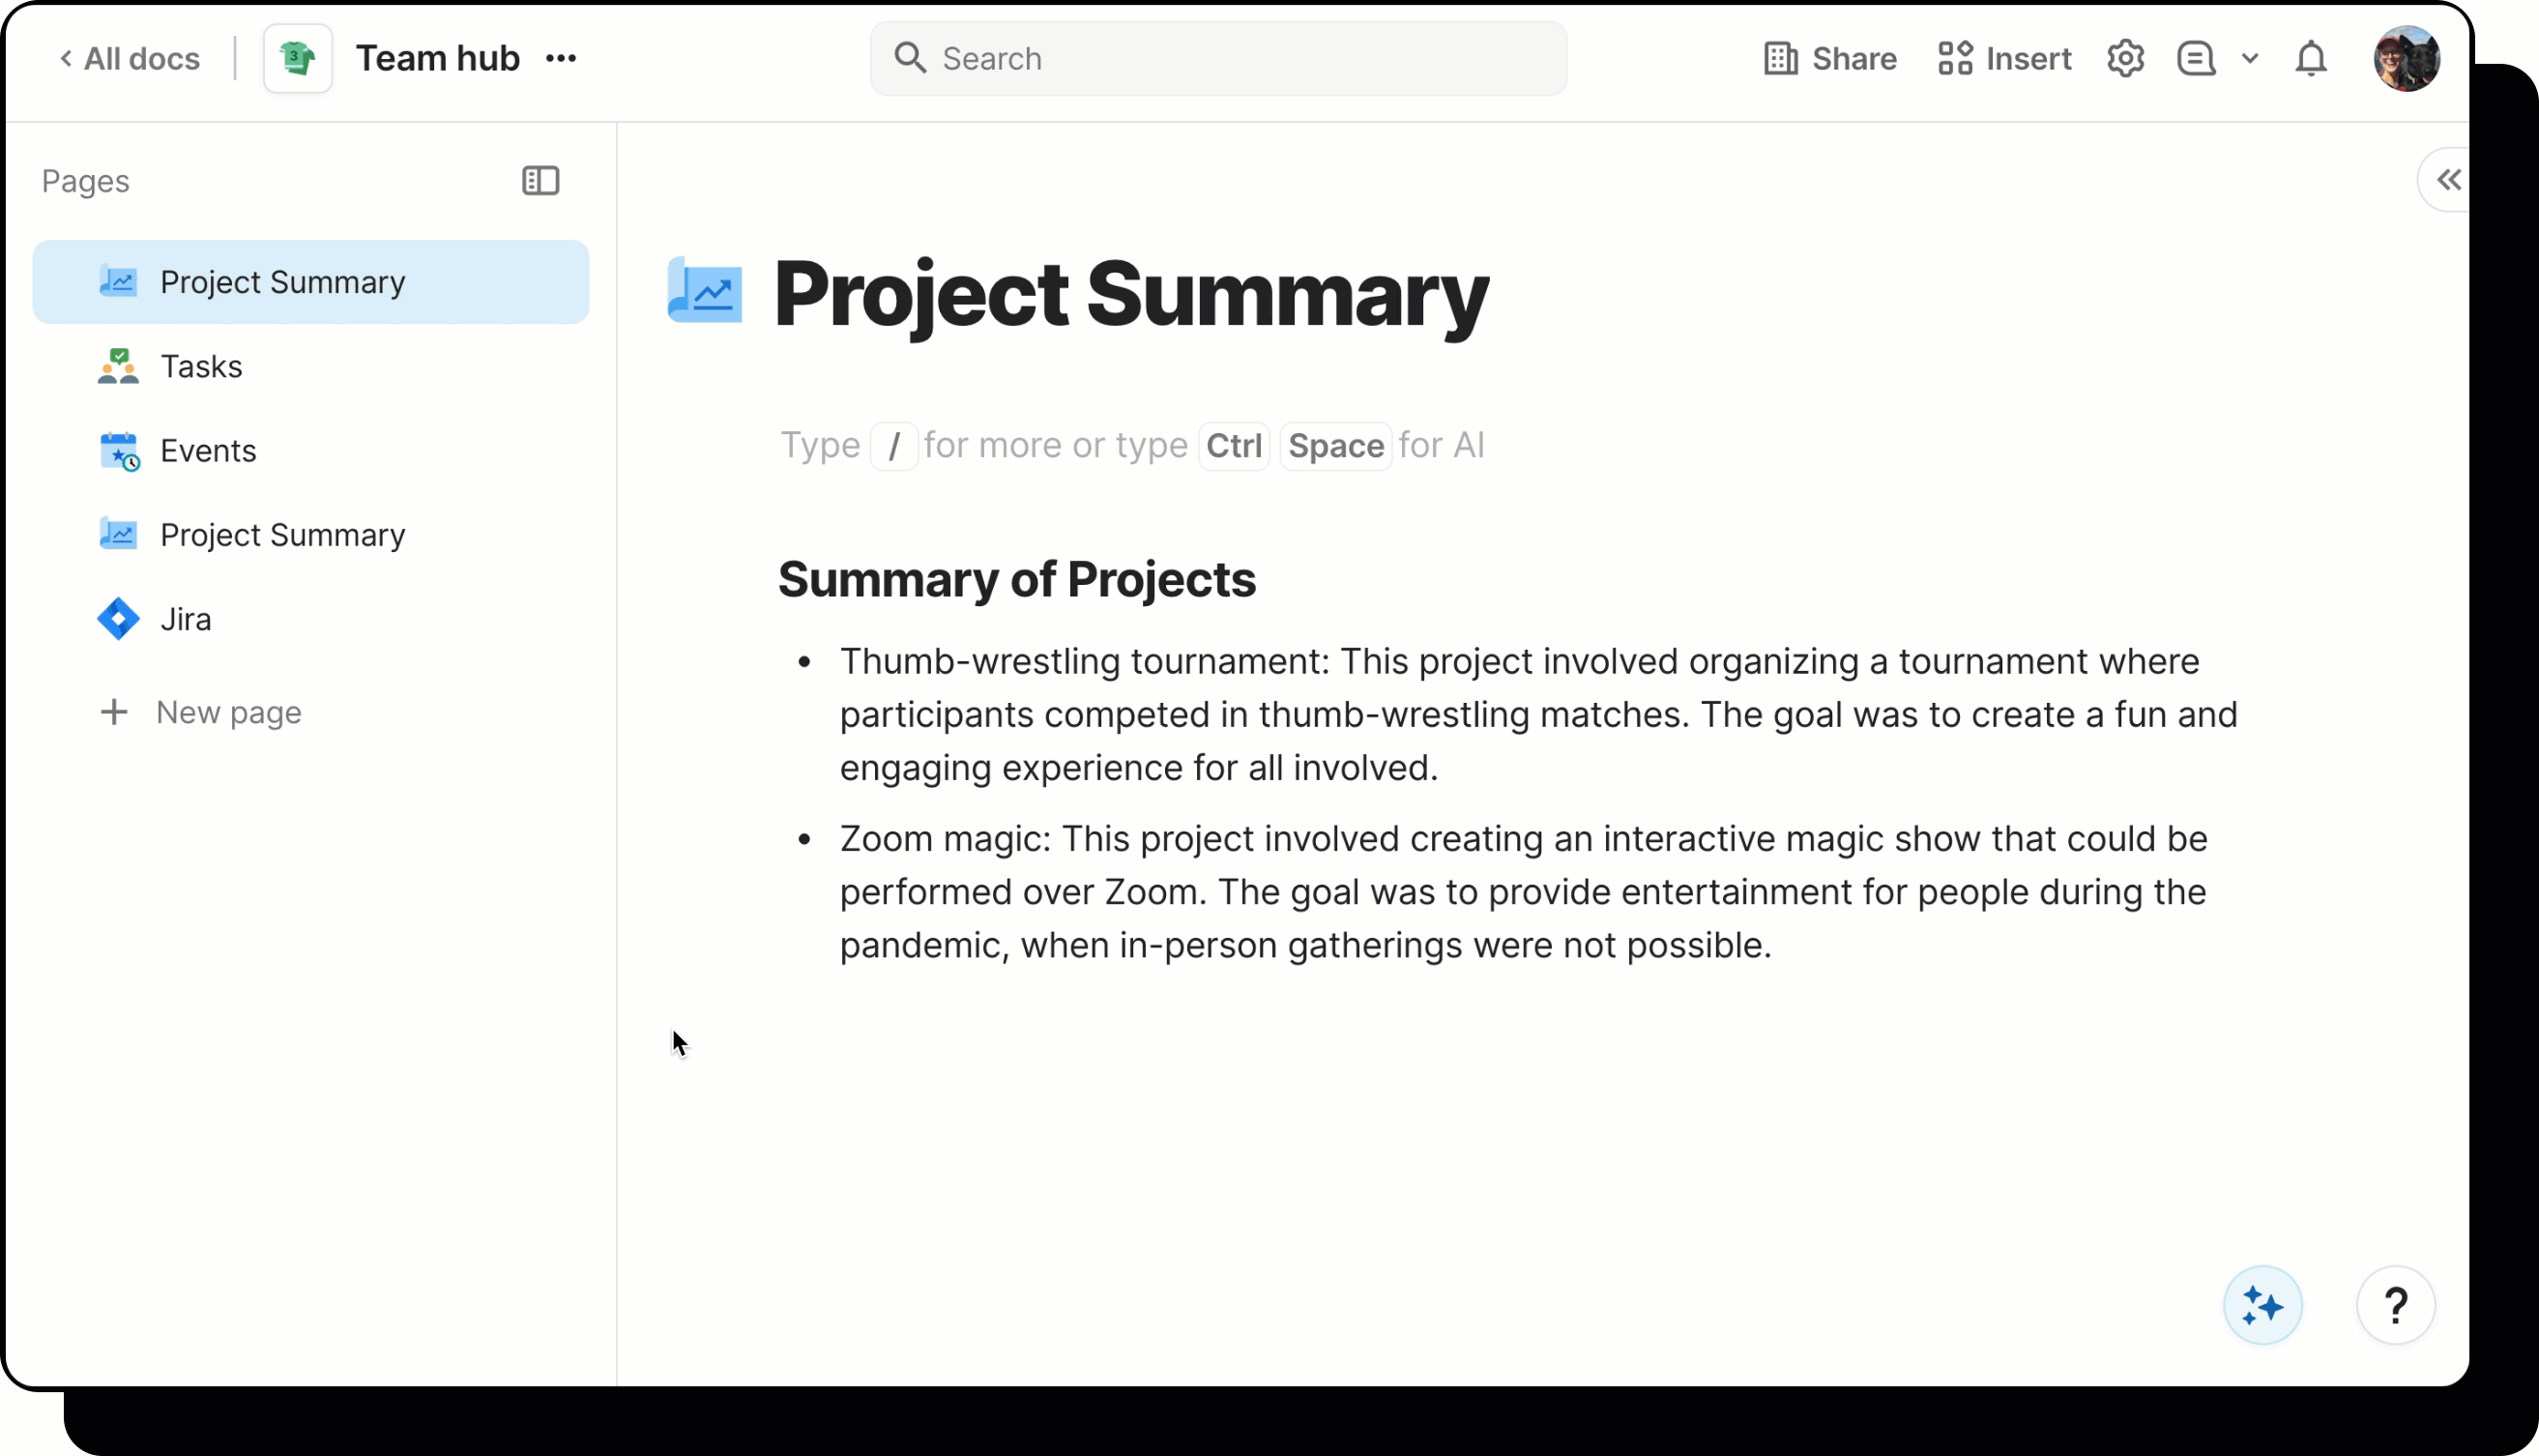
Task: Click into the Search field
Action: [x=1218, y=59]
